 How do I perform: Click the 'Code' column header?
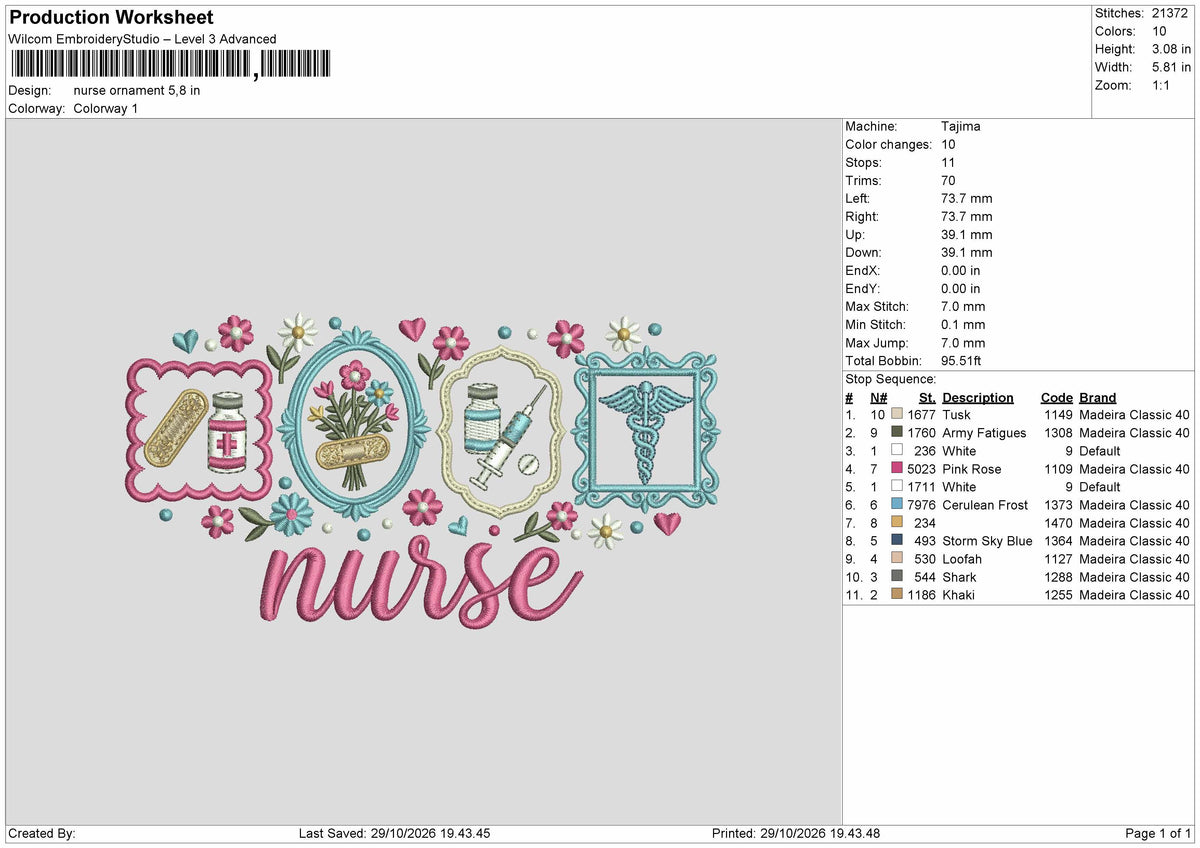coord(1056,398)
